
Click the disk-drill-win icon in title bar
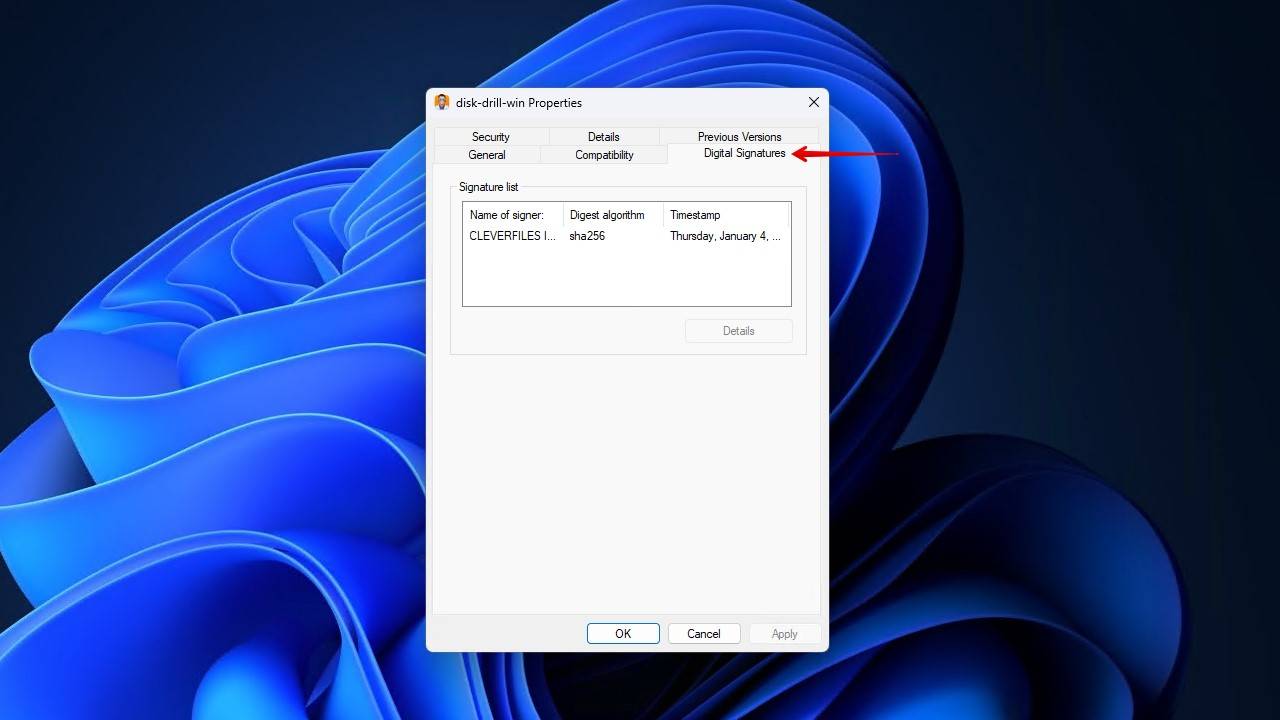[x=442, y=102]
